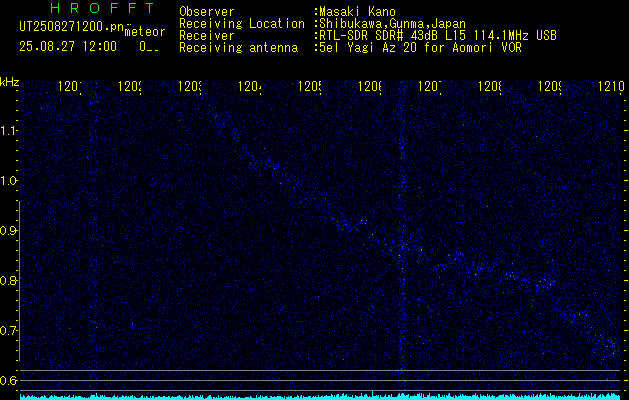Click the 1202 time marker
This screenshot has height=400, width=629.
(130, 86)
